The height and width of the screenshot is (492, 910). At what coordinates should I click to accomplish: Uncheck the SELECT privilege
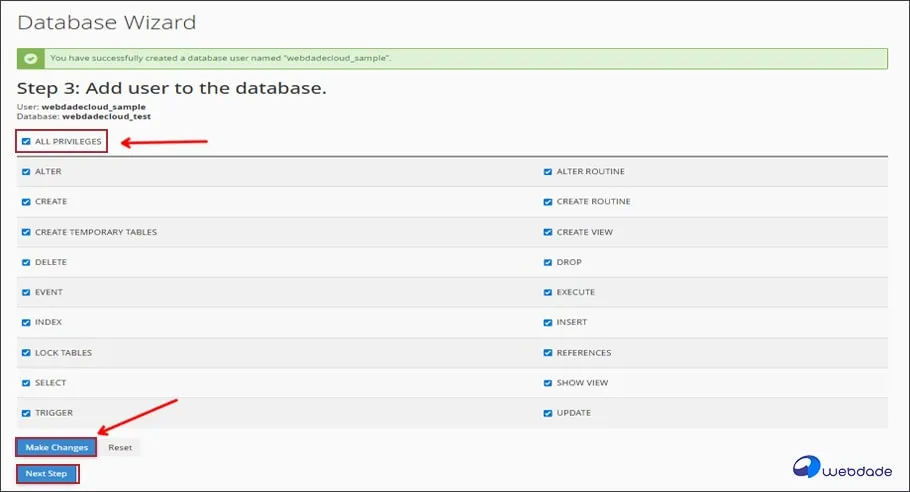[x=26, y=383]
